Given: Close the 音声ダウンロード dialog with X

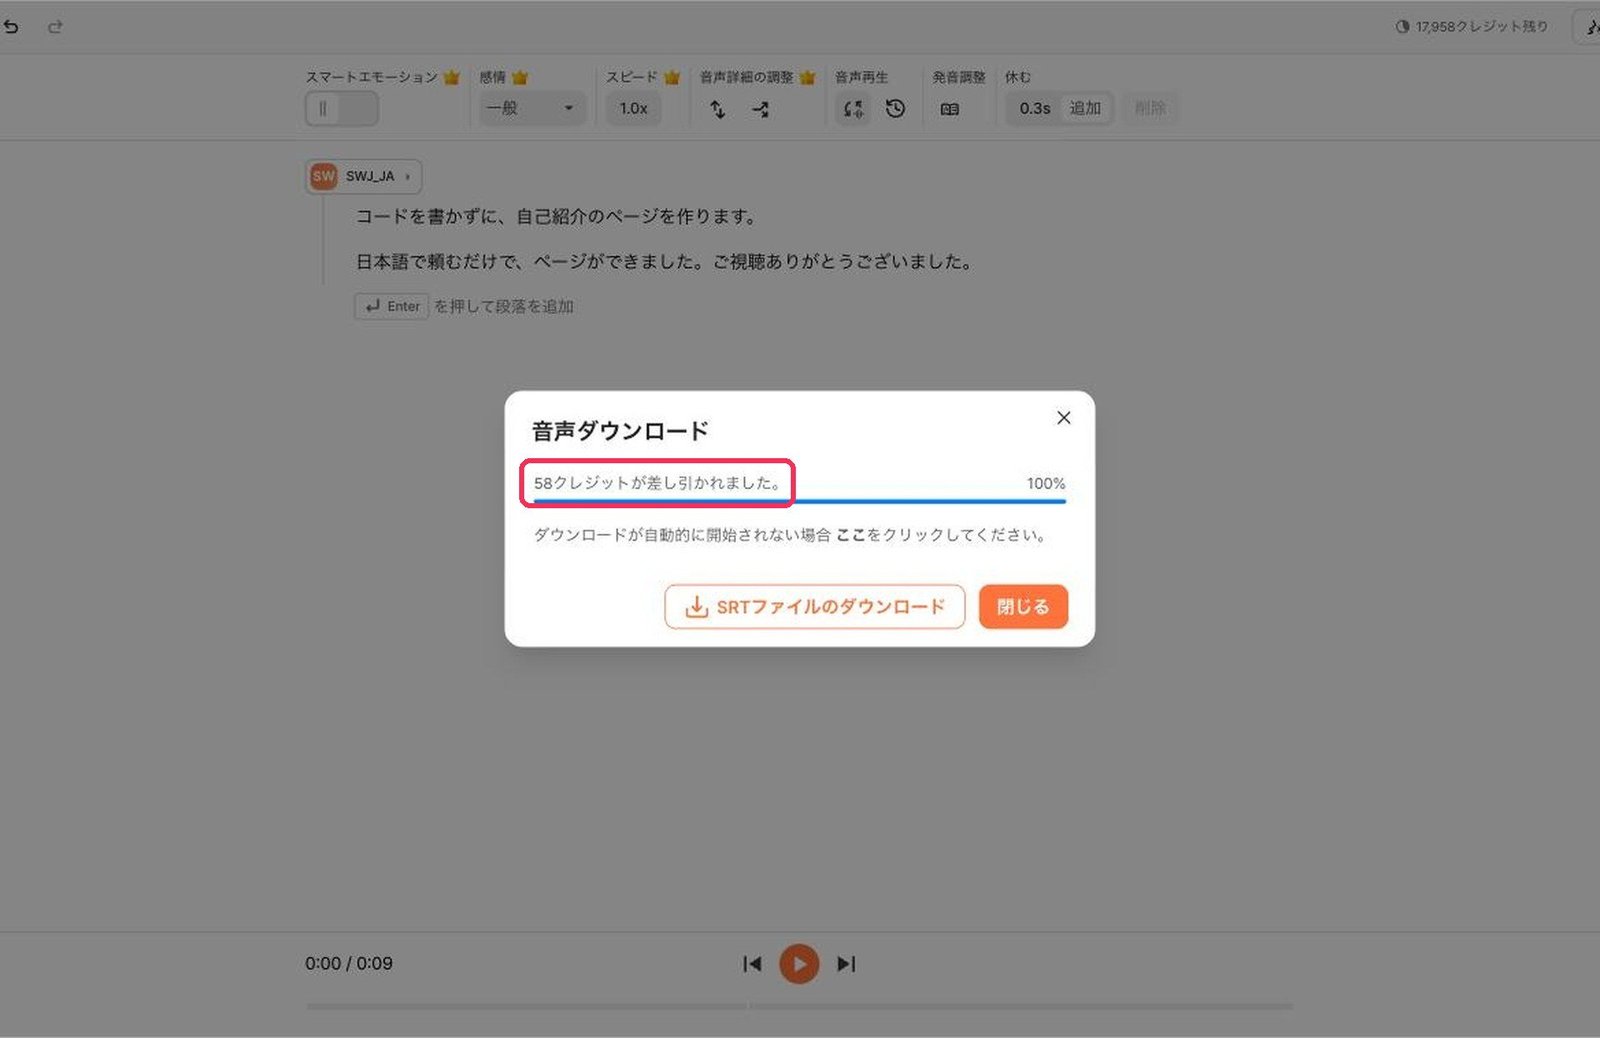Looking at the screenshot, I should pyautogui.click(x=1064, y=418).
